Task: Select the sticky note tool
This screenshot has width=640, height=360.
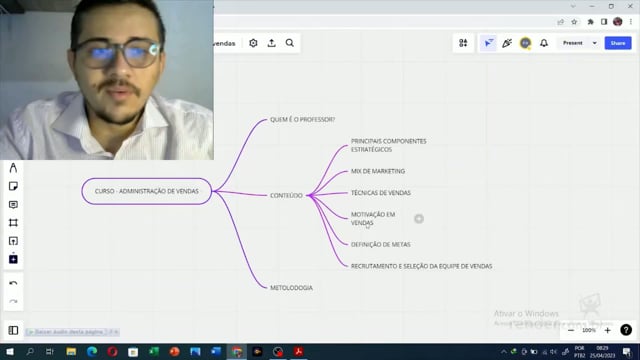Action: point(13,186)
